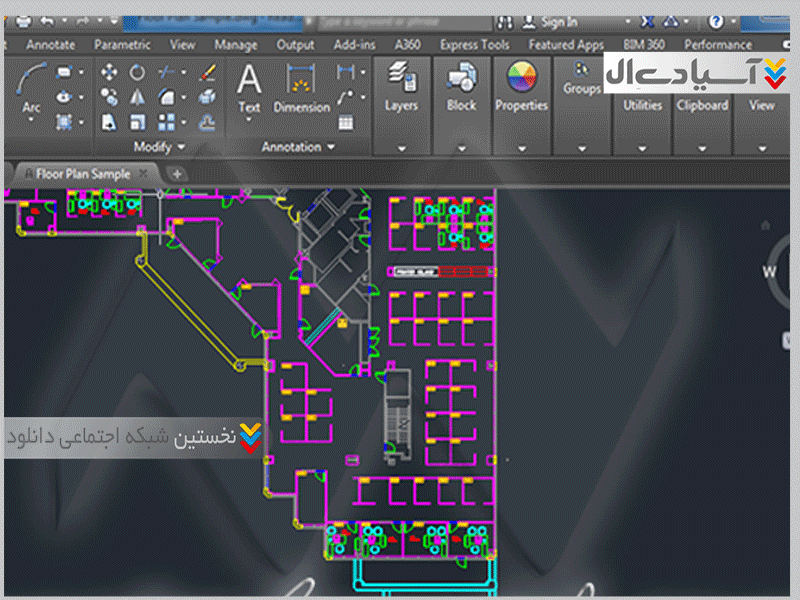Click the Move tool in Modify panel
The width and height of the screenshot is (800, 600).
coord(109,72)
